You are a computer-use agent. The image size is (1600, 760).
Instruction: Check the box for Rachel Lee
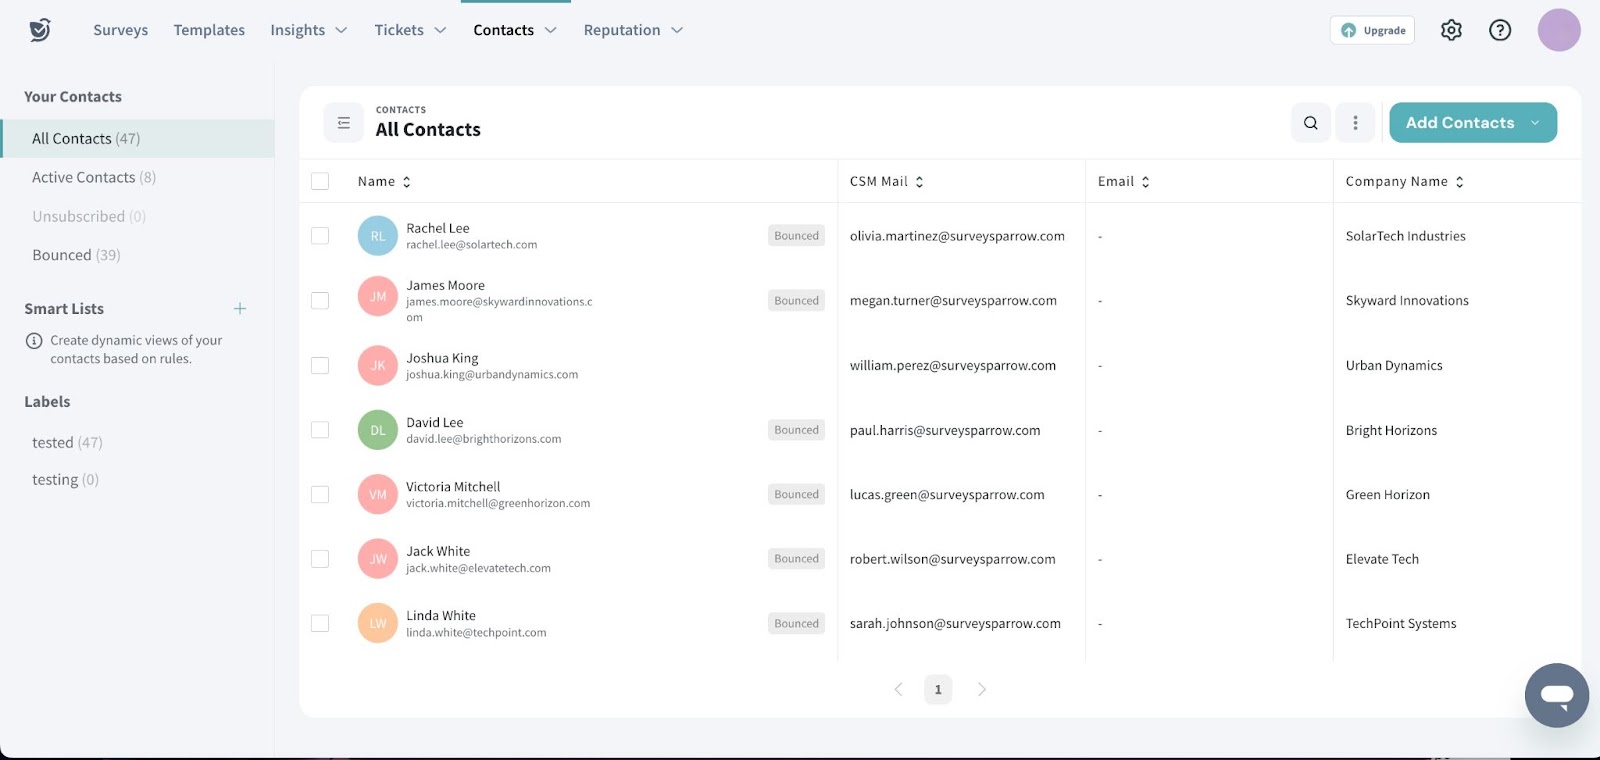(x=320, y=236)
